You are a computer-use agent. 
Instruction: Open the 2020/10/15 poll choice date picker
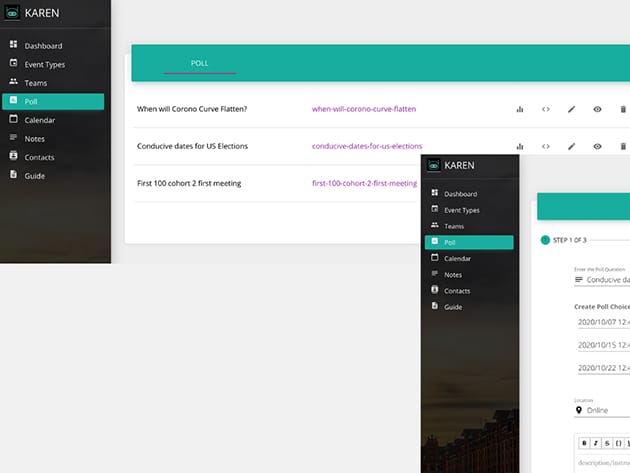point(602,345)
